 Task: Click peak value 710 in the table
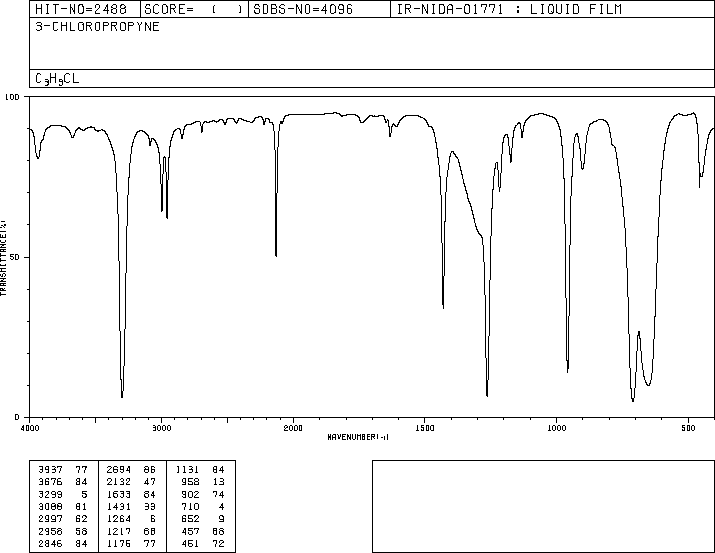click(190, 506)
